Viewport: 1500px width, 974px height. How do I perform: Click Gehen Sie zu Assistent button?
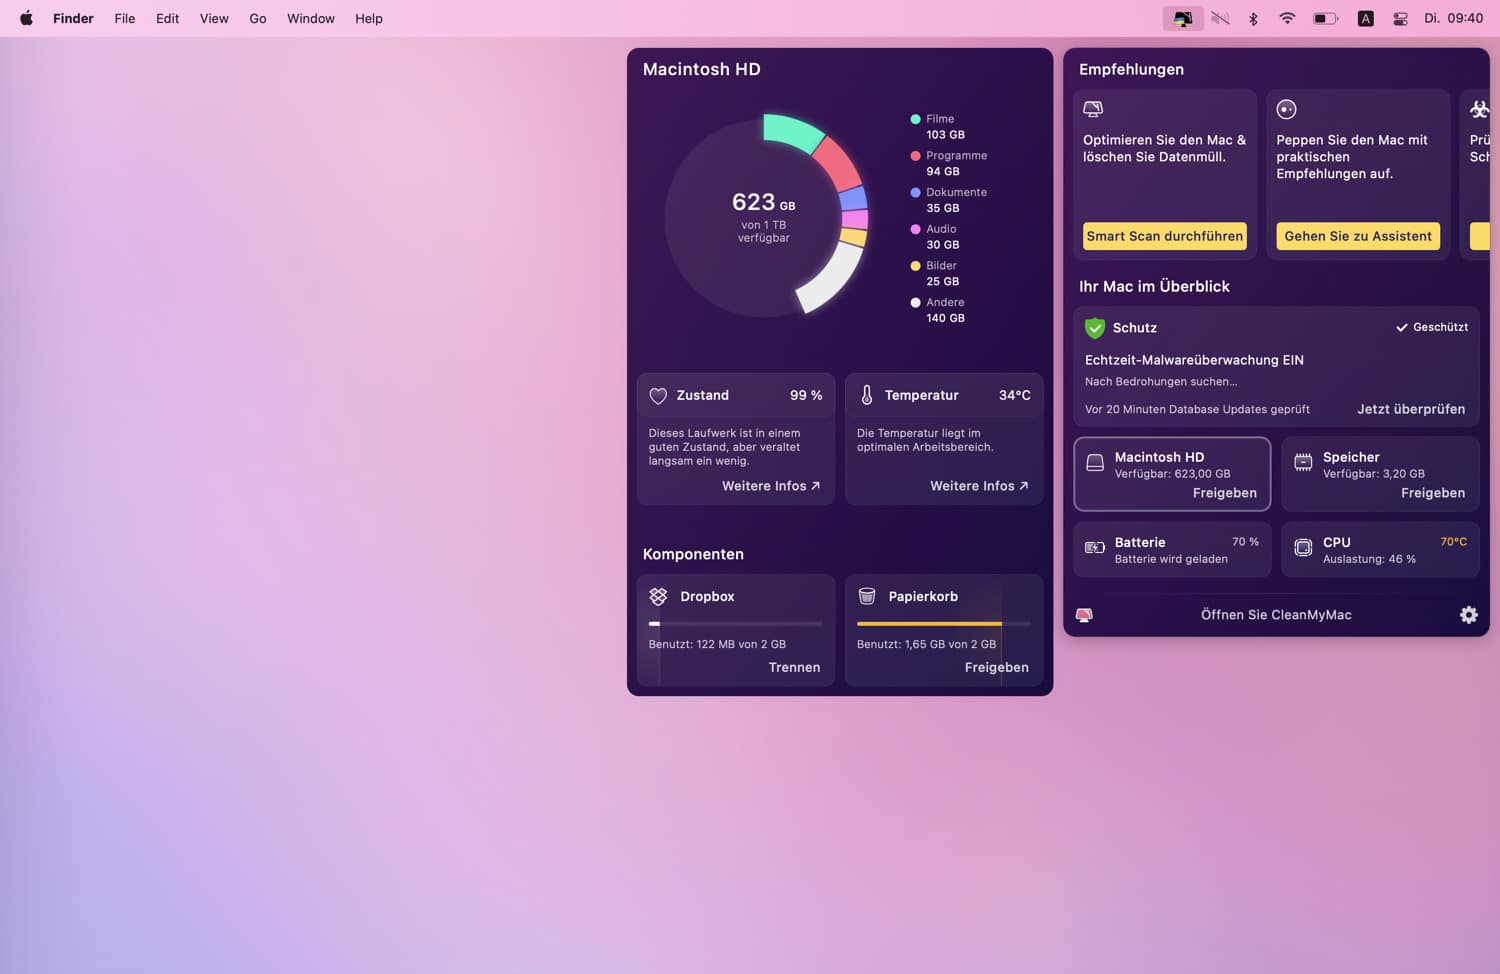click(1357, 237)
